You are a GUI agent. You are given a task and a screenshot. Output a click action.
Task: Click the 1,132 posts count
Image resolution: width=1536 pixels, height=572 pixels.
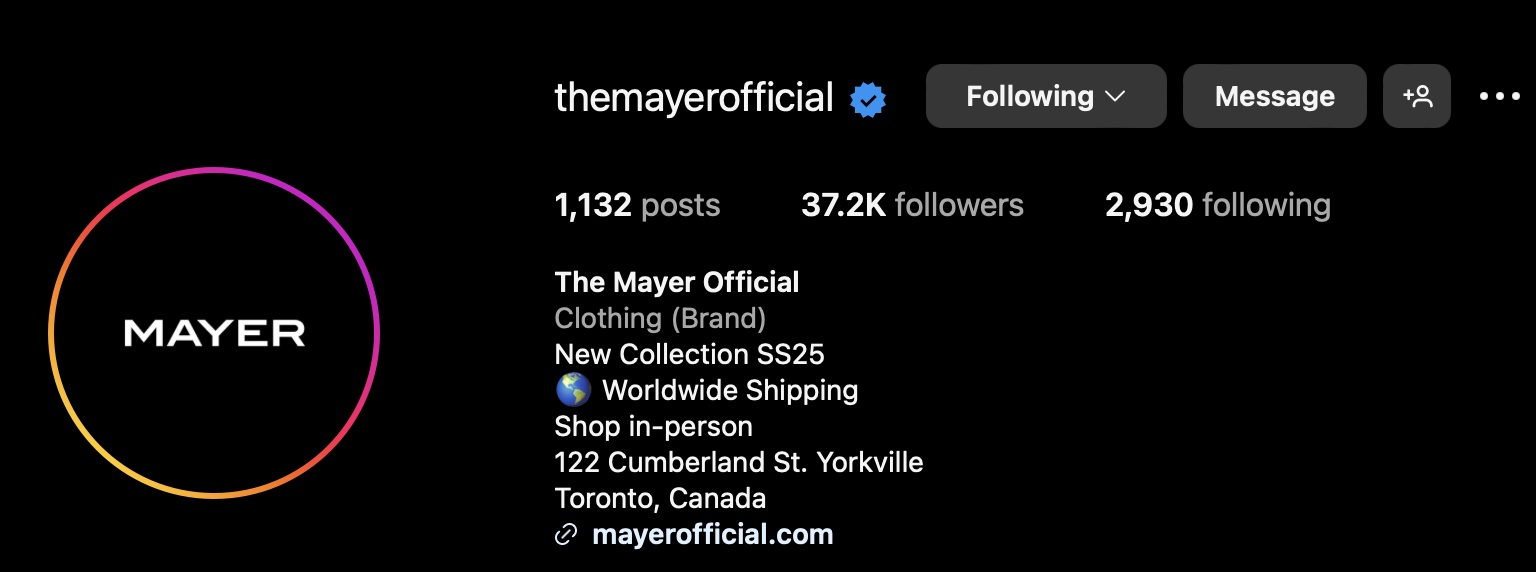tap(637, 205)
